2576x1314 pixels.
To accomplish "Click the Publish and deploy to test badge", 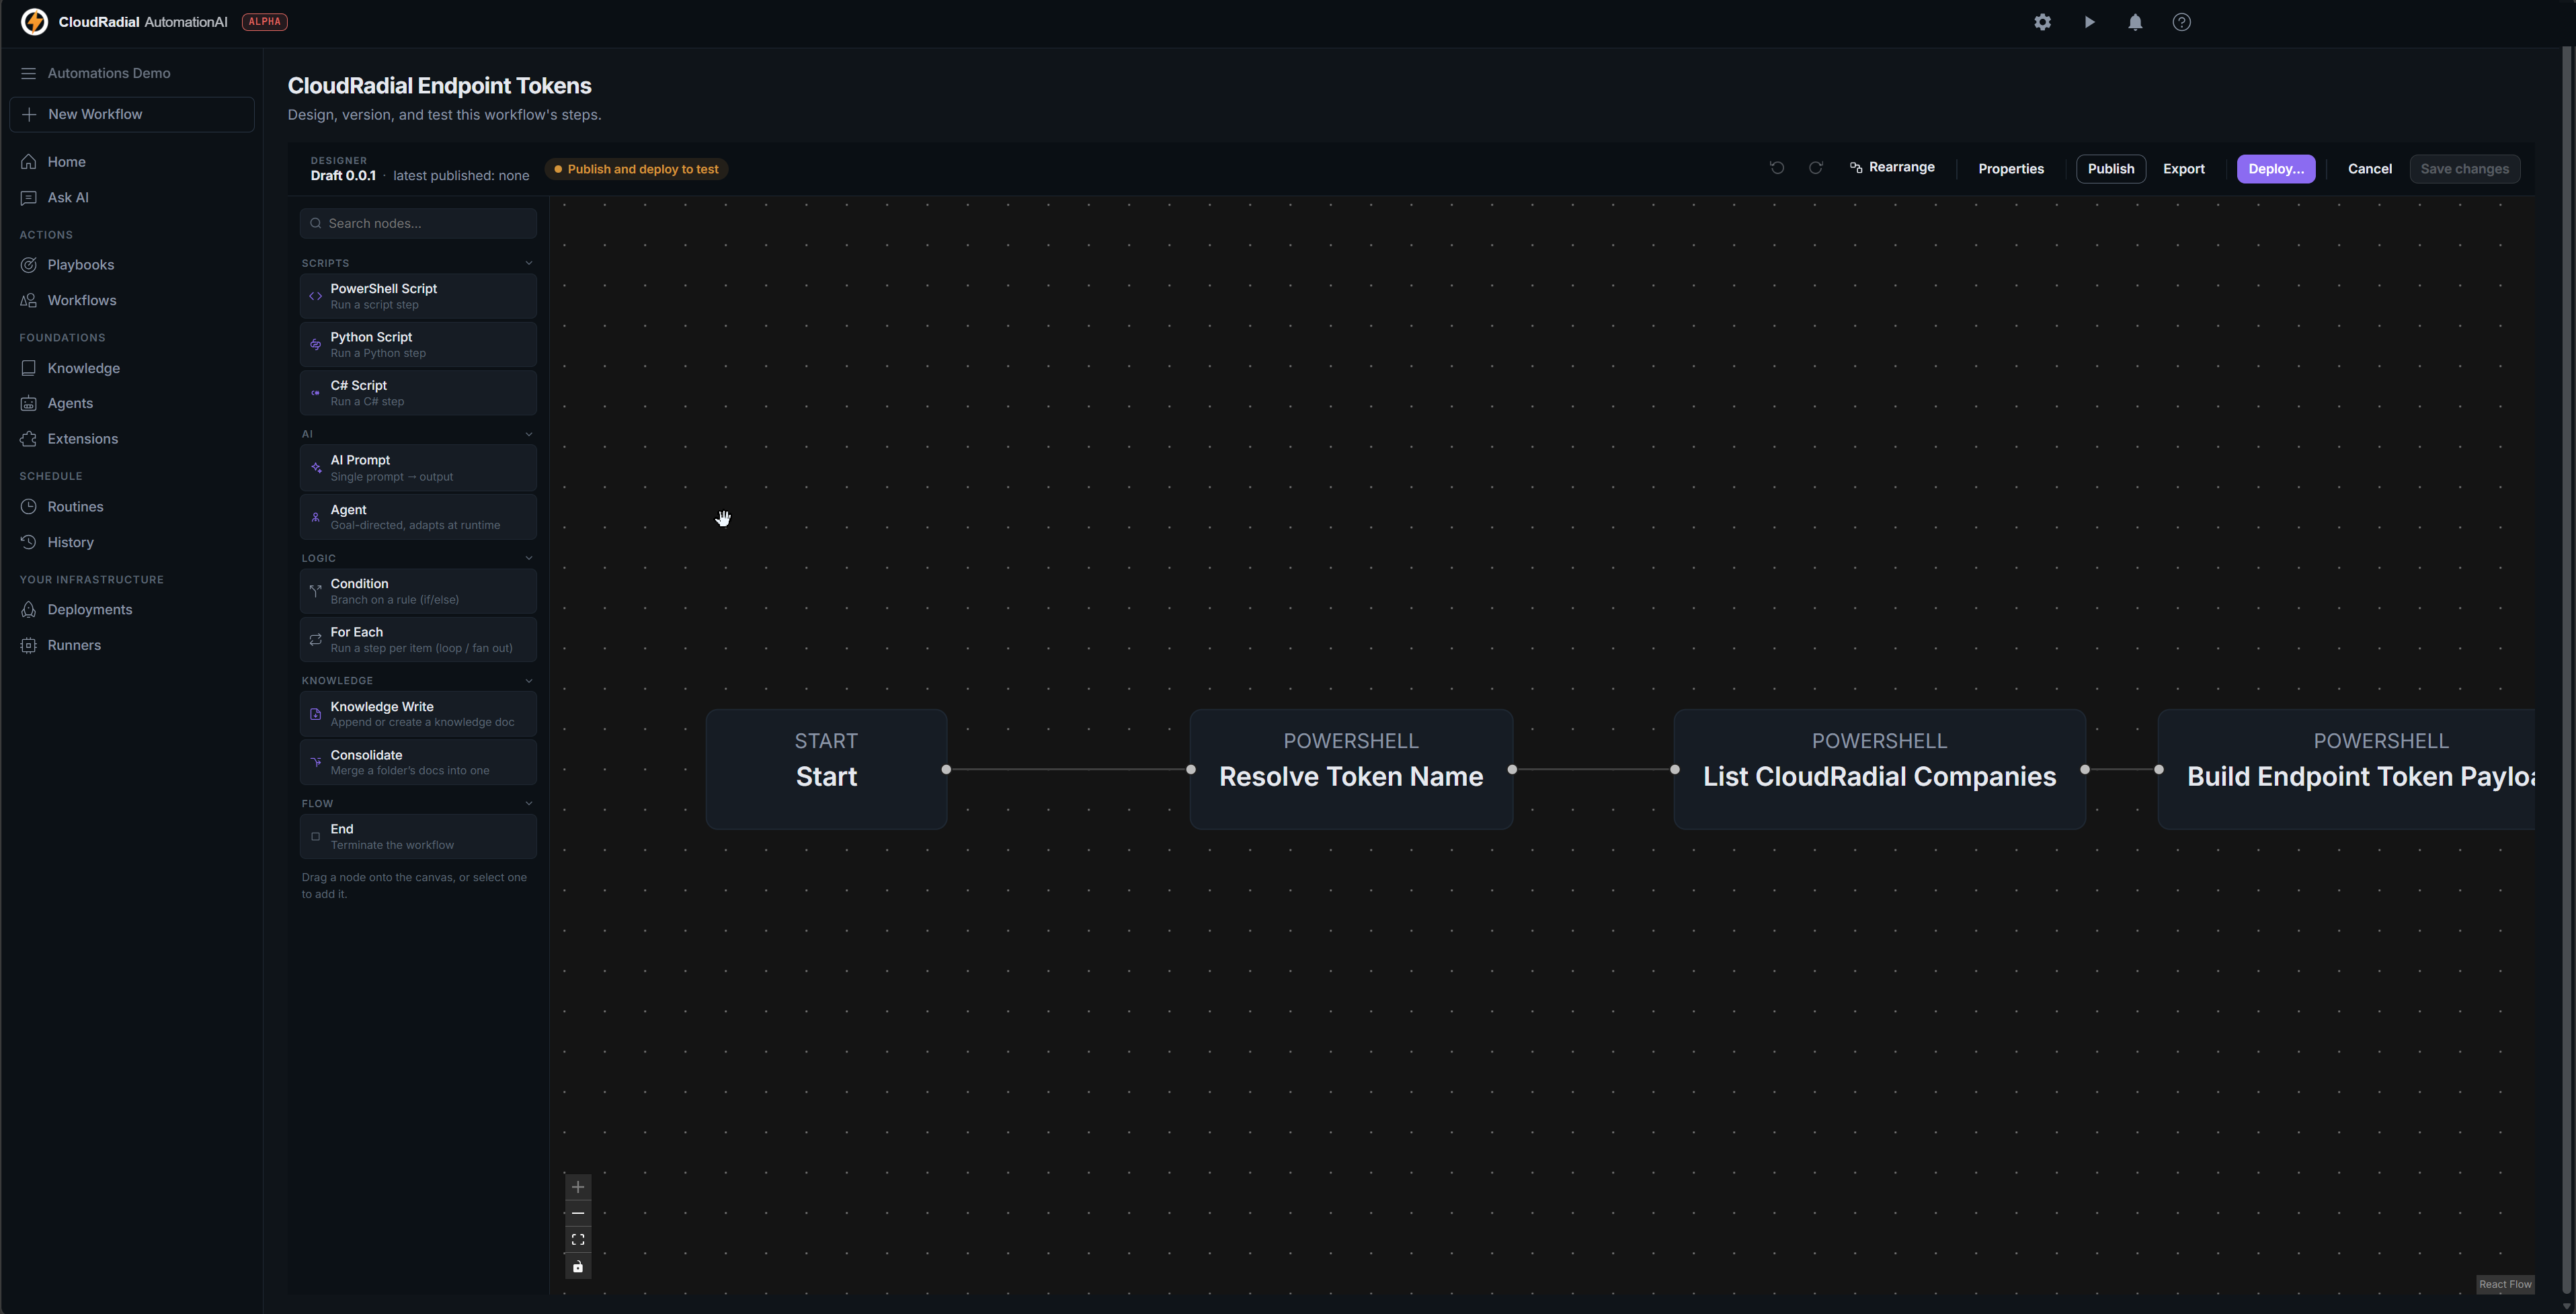I will [636, 169].
